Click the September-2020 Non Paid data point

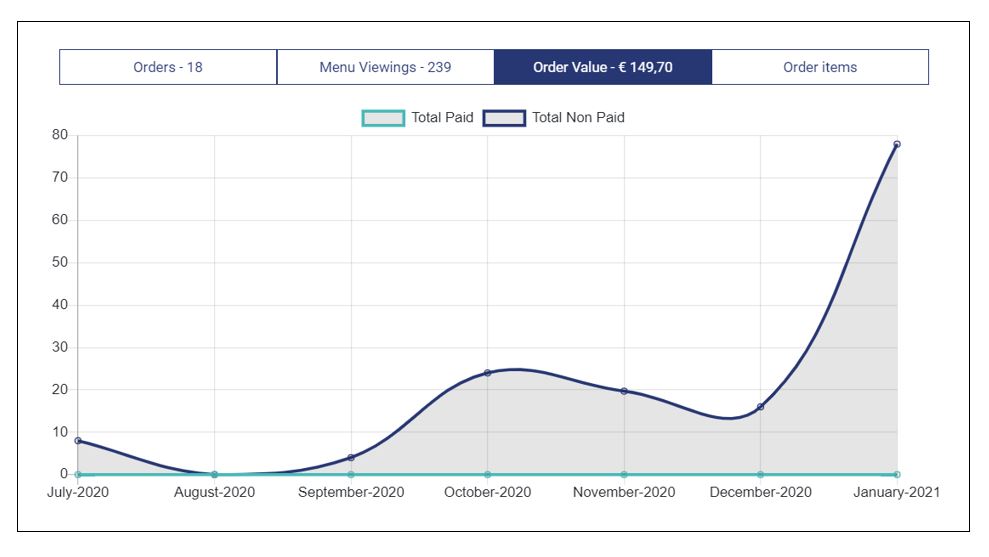[x=351, y=458]
